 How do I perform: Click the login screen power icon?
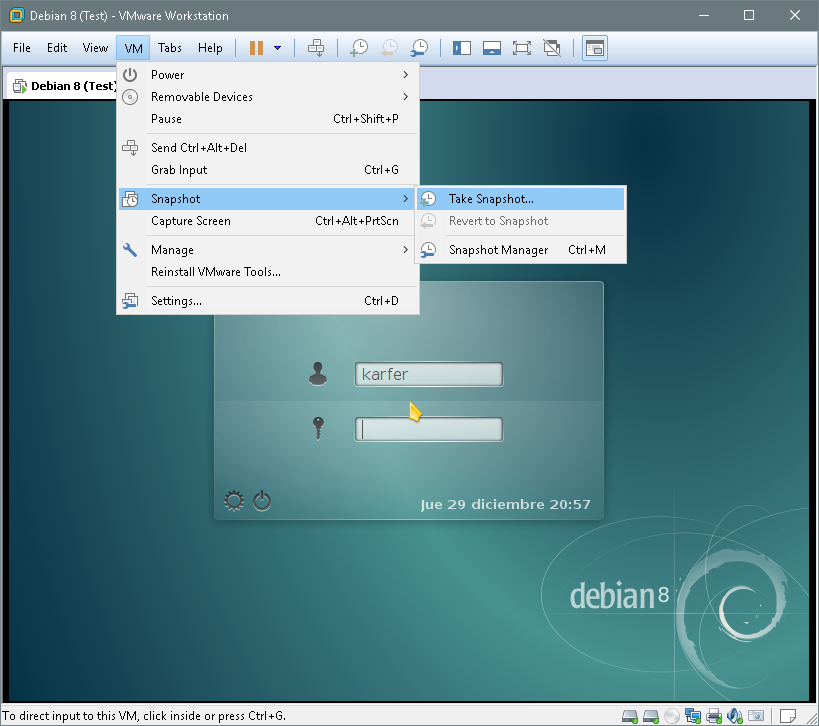262,501
